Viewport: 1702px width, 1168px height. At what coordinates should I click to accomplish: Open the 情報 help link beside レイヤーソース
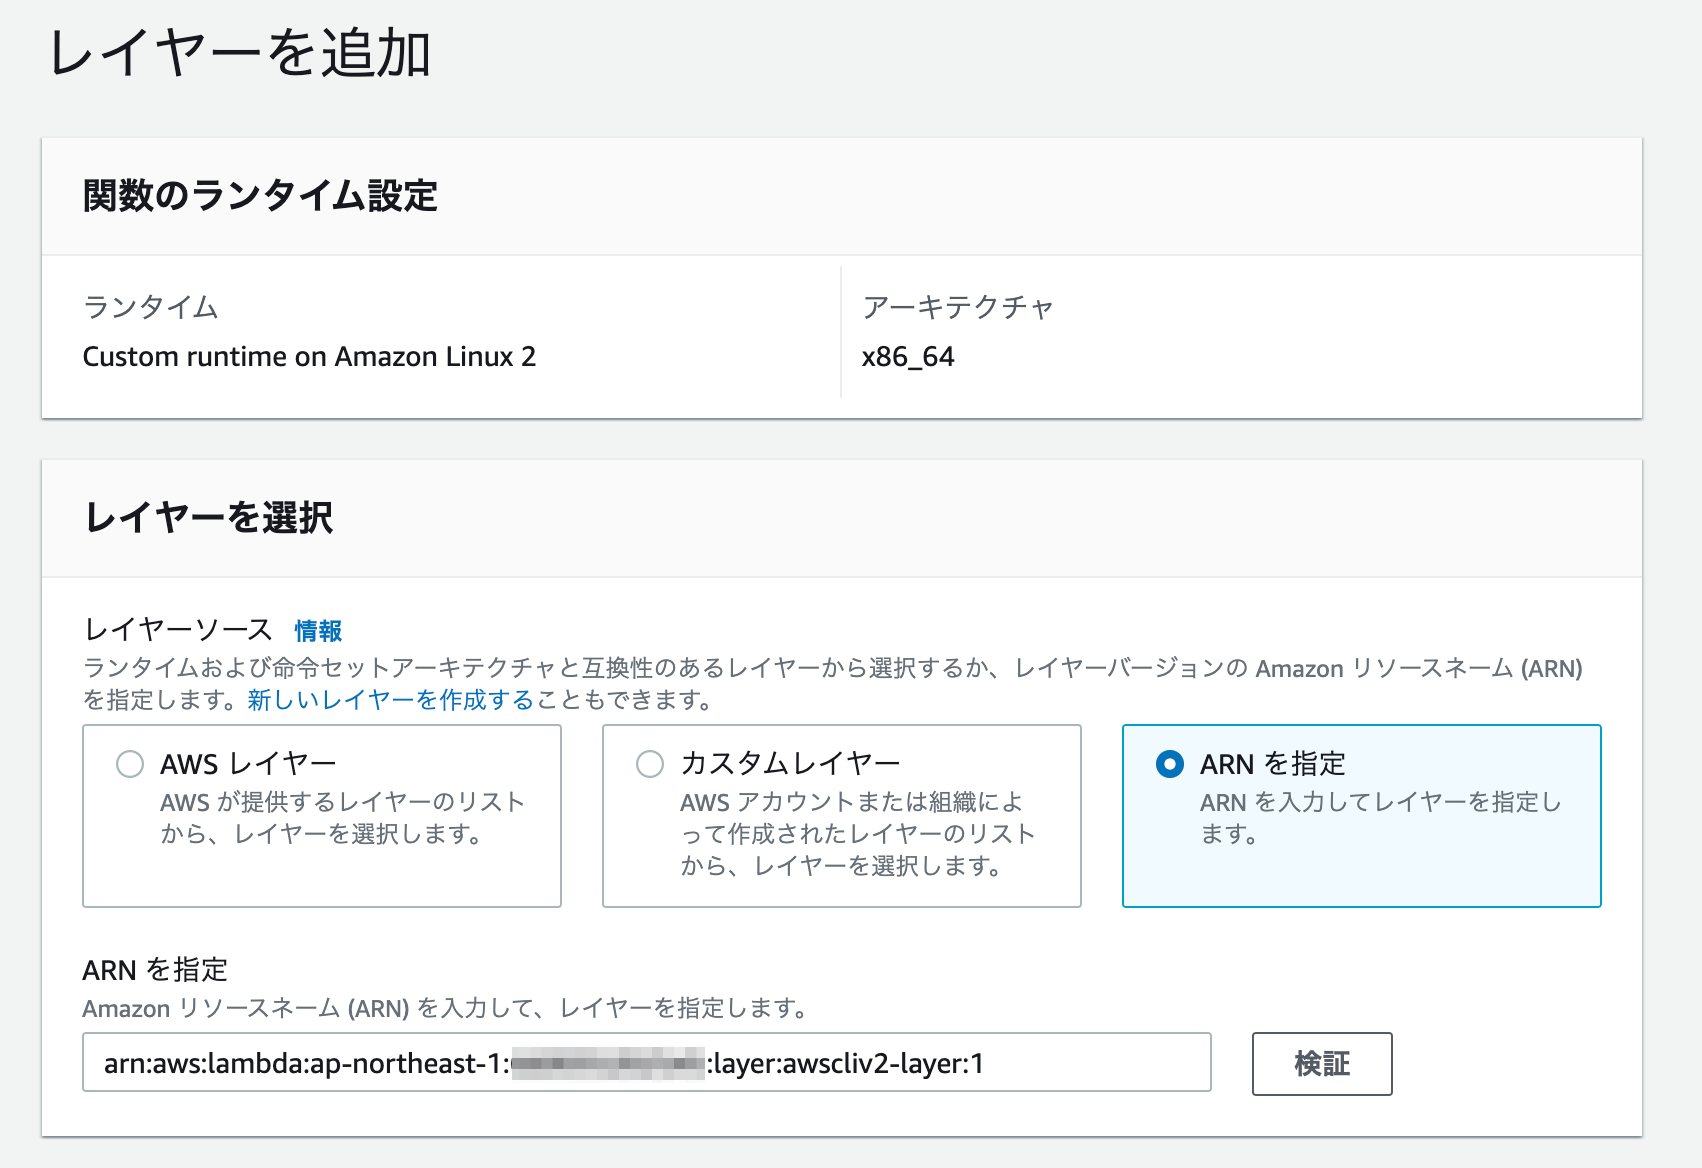317,631
